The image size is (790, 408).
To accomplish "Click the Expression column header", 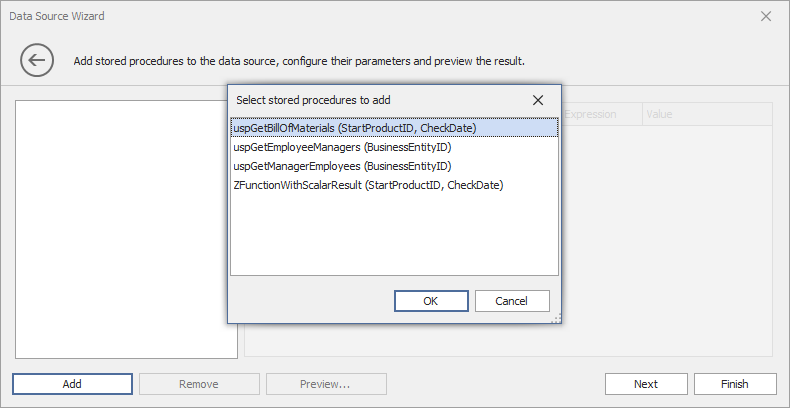I will pyautogui.click(x=602, y=114).
